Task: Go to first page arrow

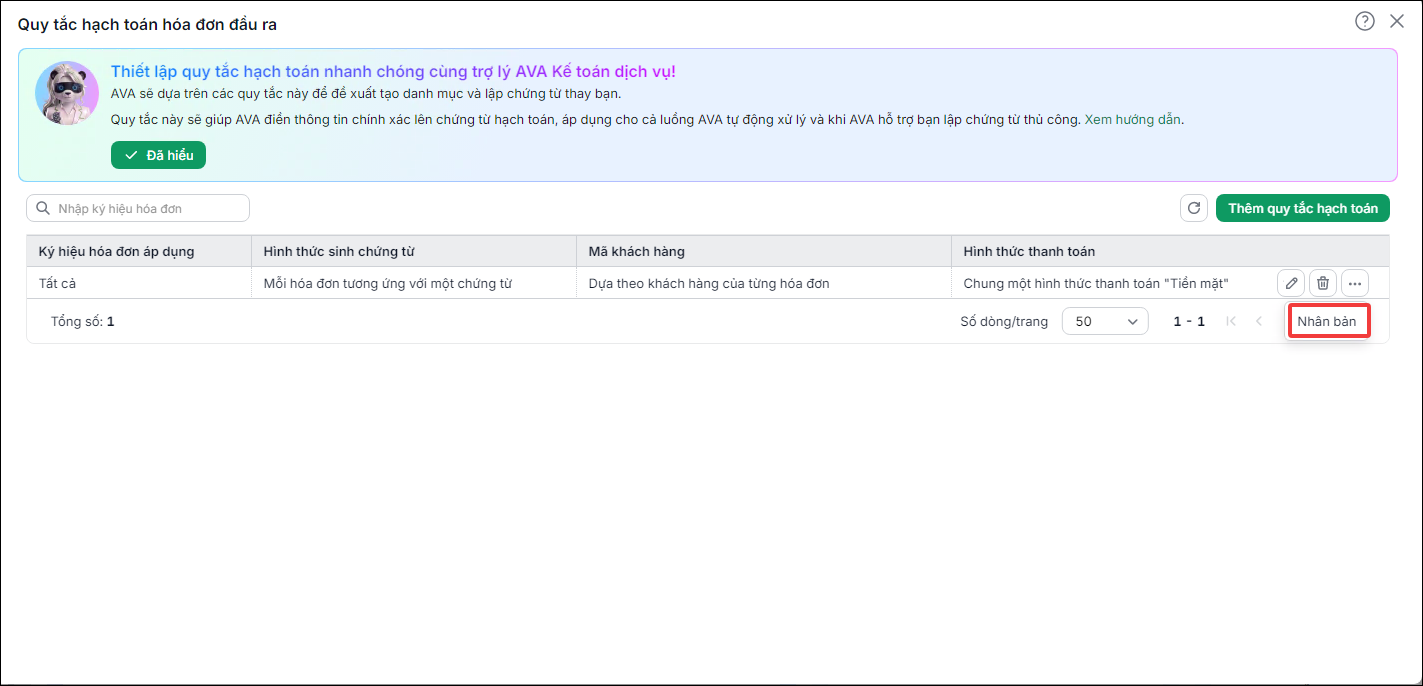Action: point(1231,321)
